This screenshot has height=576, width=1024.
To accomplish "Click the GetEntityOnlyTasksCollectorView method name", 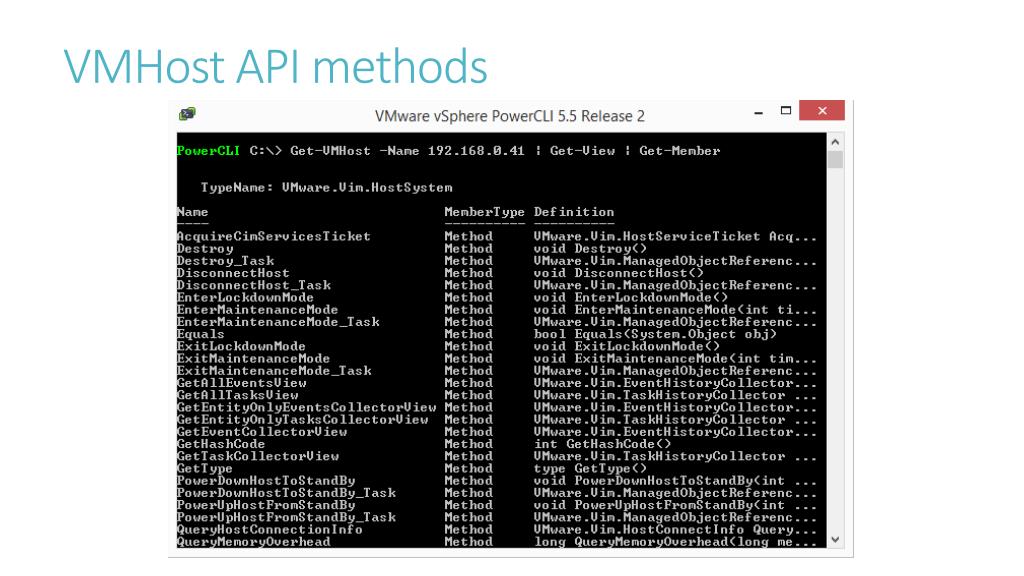I will pos(302,420).
